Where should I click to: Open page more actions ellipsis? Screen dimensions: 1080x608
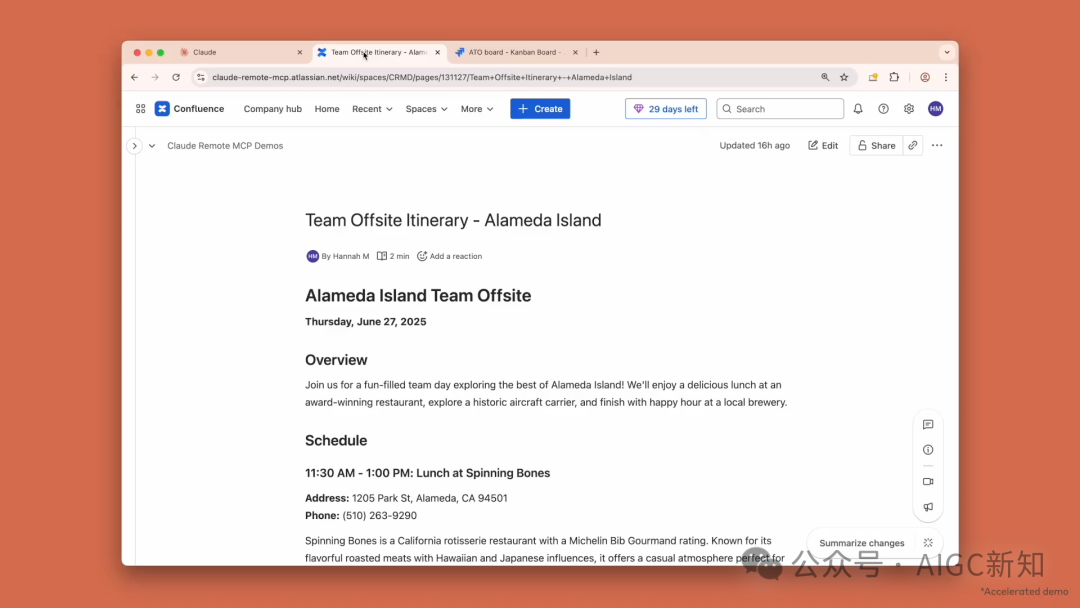(x=937, y=145)
